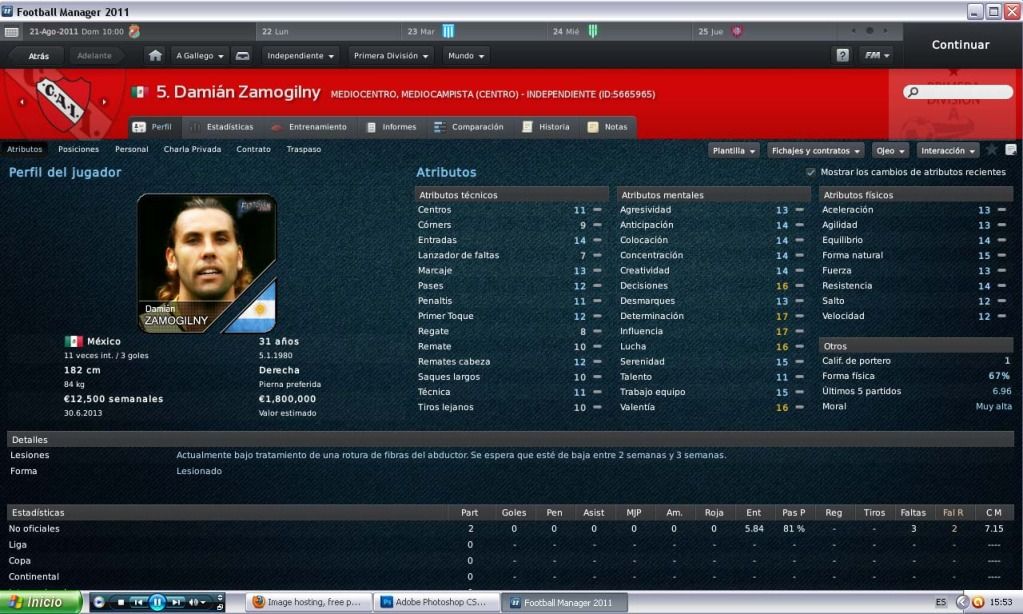Select the Atributos sub-tab

pos(25,149)
